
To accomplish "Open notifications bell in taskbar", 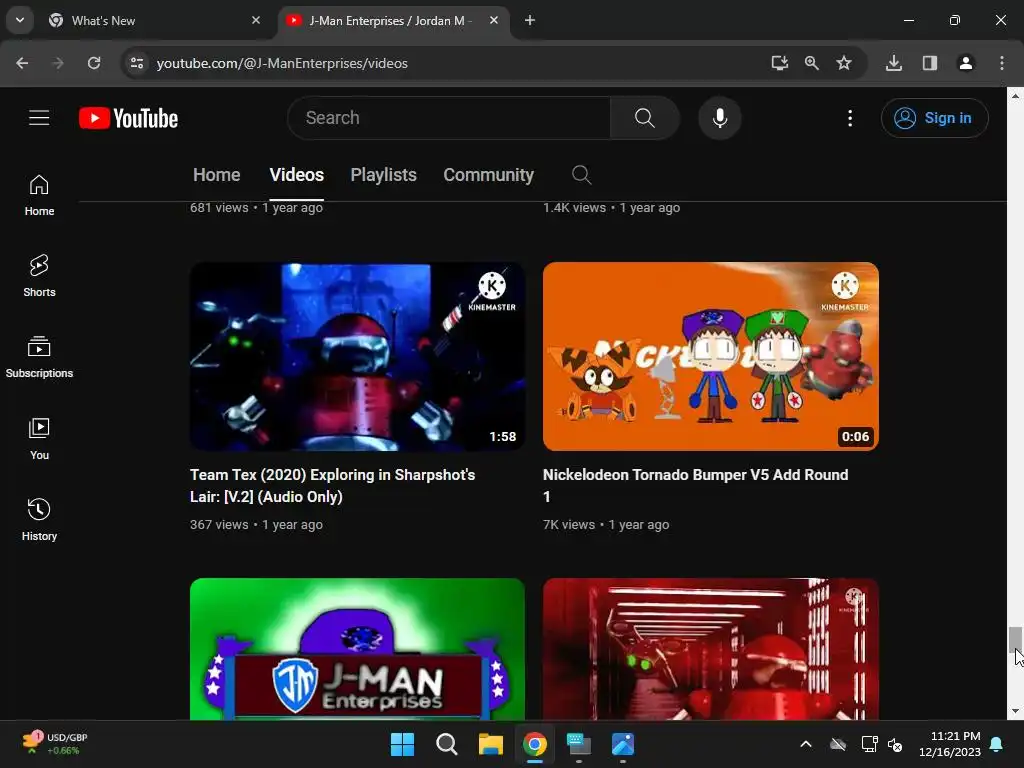I will coord(997,744).
